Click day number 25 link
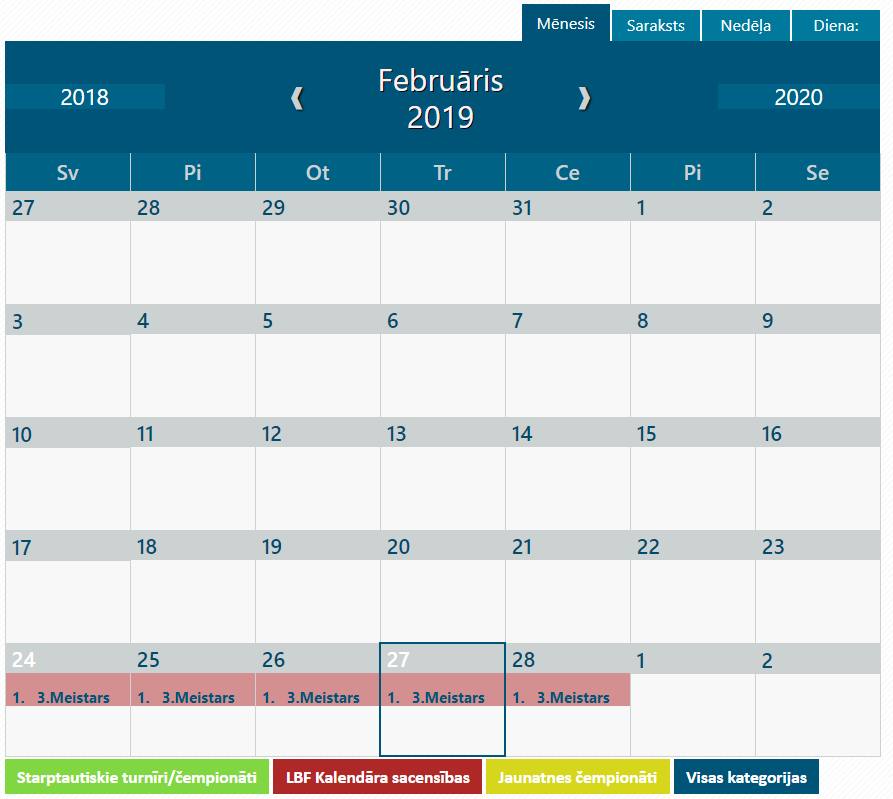Image resolution: width=893 pixels, height=799 pixels. (x=148, y=660)
